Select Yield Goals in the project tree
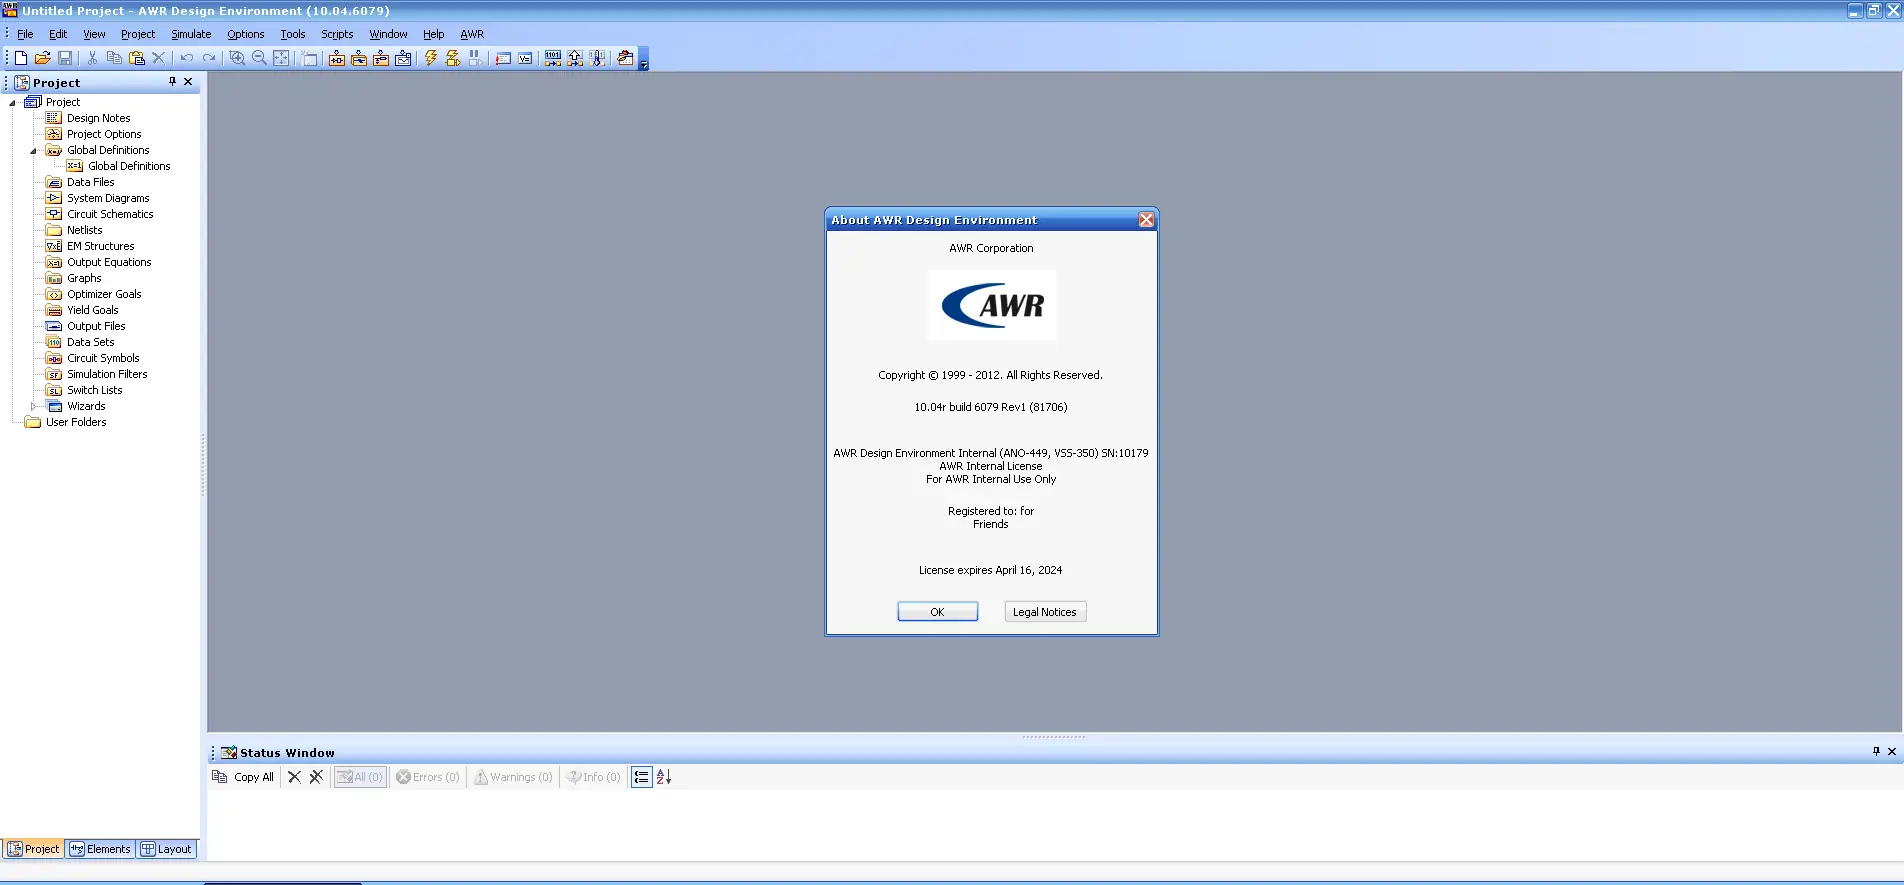The height and width of the screenshot is (885, 1904). (92, 310)
